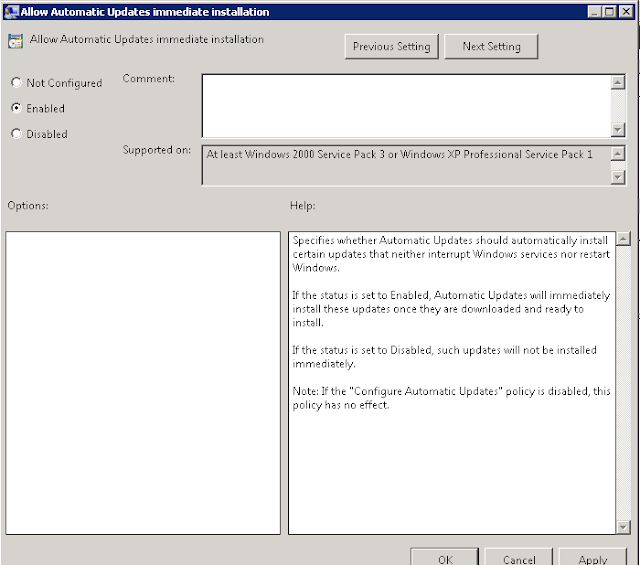This screenshot has width=640, height=565.
Task: Click the Supported on scroll up arrow
Action: pyautogui.click(x=618, y=153)
